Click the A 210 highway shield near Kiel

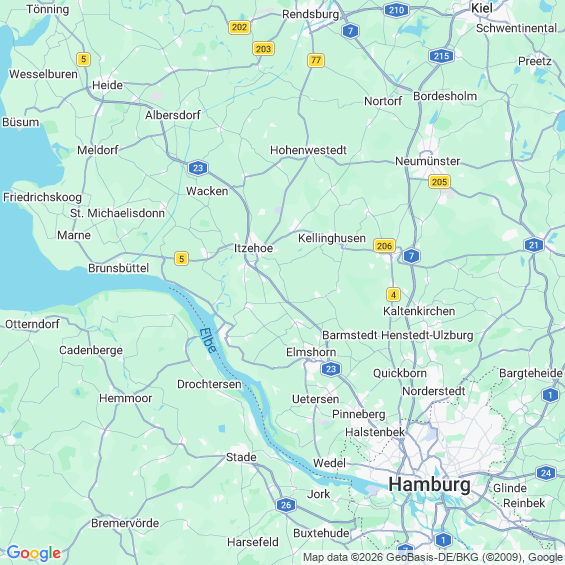point(396,10)
